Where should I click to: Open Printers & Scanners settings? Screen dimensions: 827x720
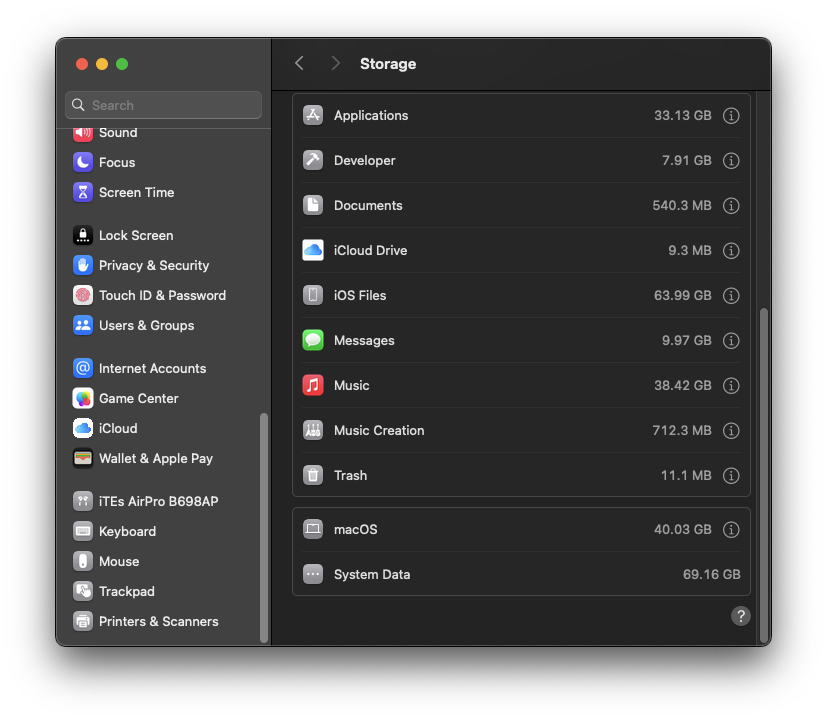click(x=158, y=622)
